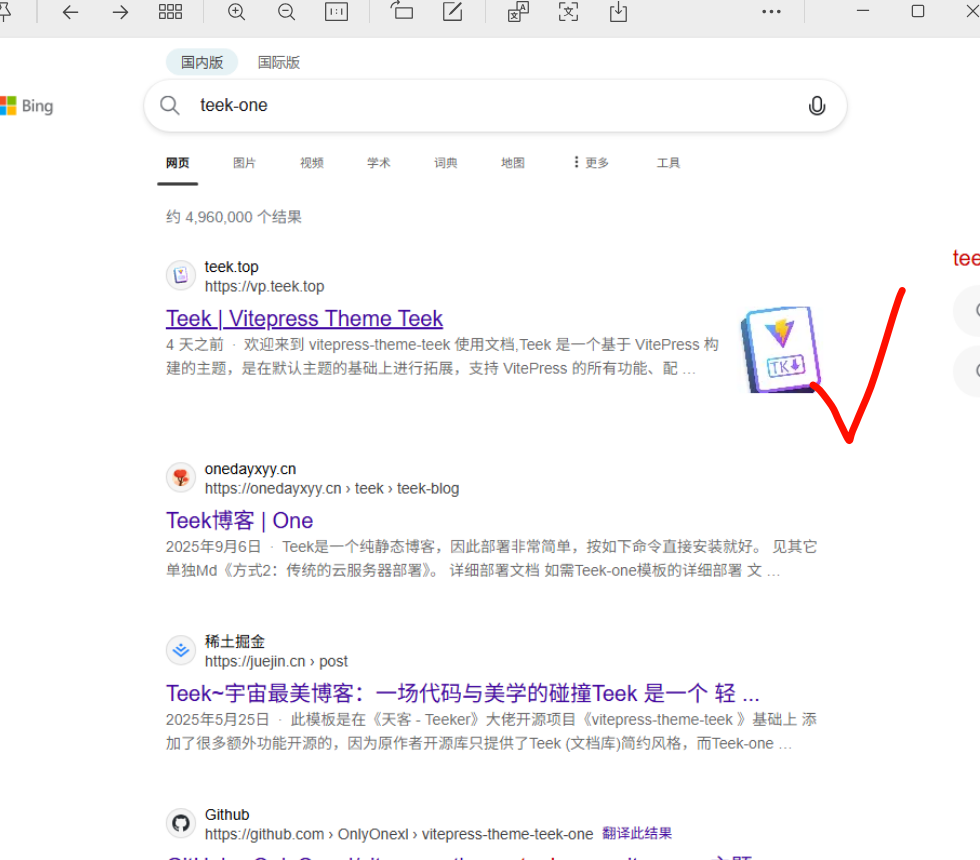Image resolution: width=980 pixels, height=860 pixels.
Task: Zoom out with the magnifier minus icon
Action: tap(286, 12)
